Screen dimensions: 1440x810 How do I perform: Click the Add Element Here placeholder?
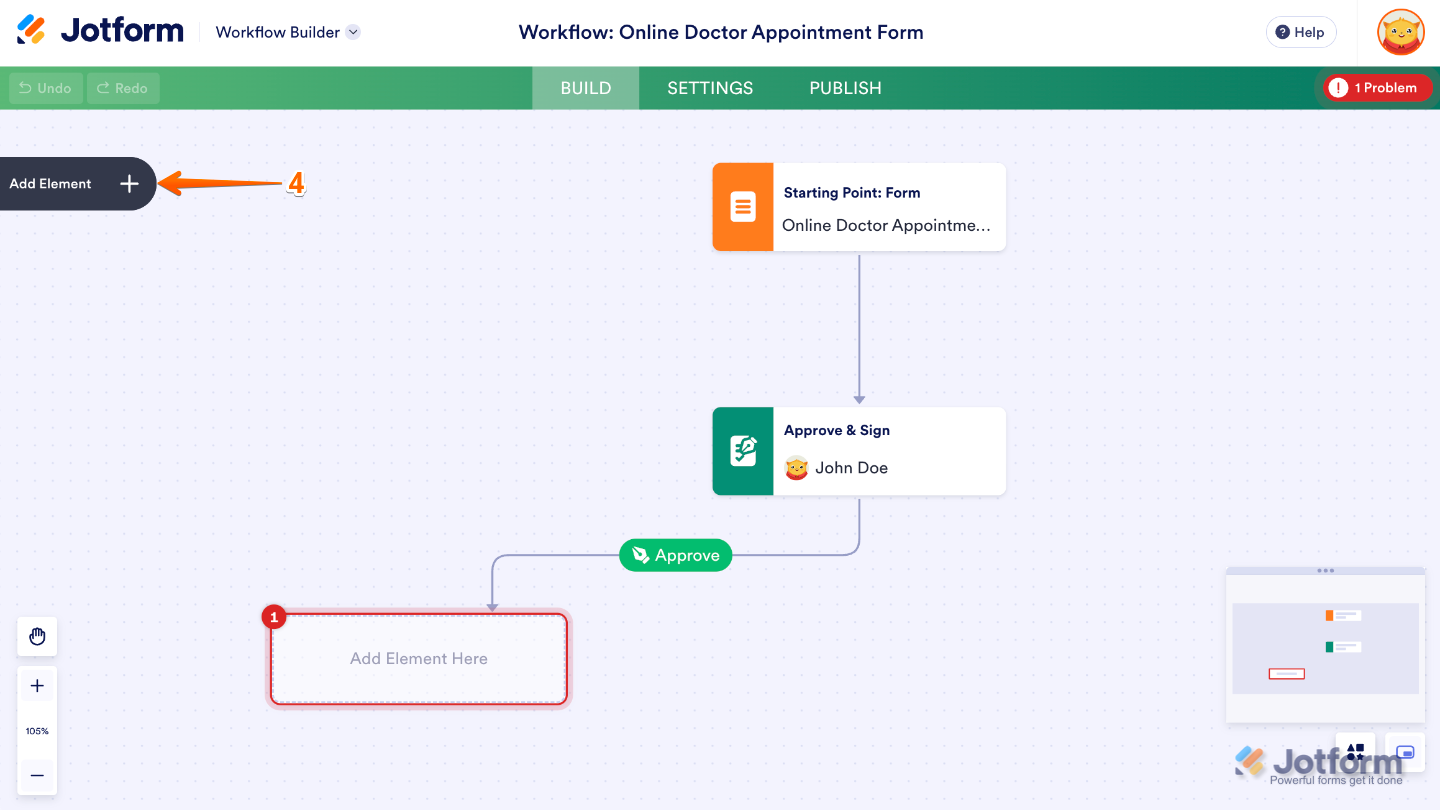point(418,658)
